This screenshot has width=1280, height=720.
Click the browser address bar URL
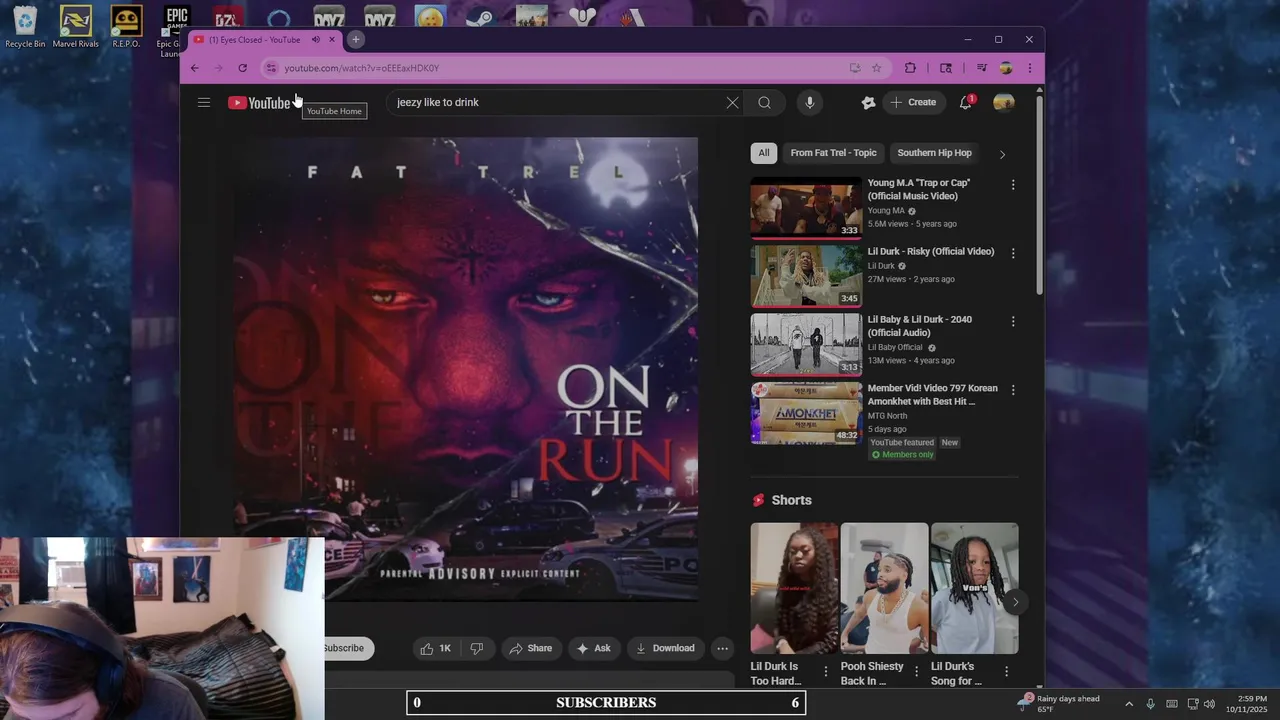pos(361,68)
